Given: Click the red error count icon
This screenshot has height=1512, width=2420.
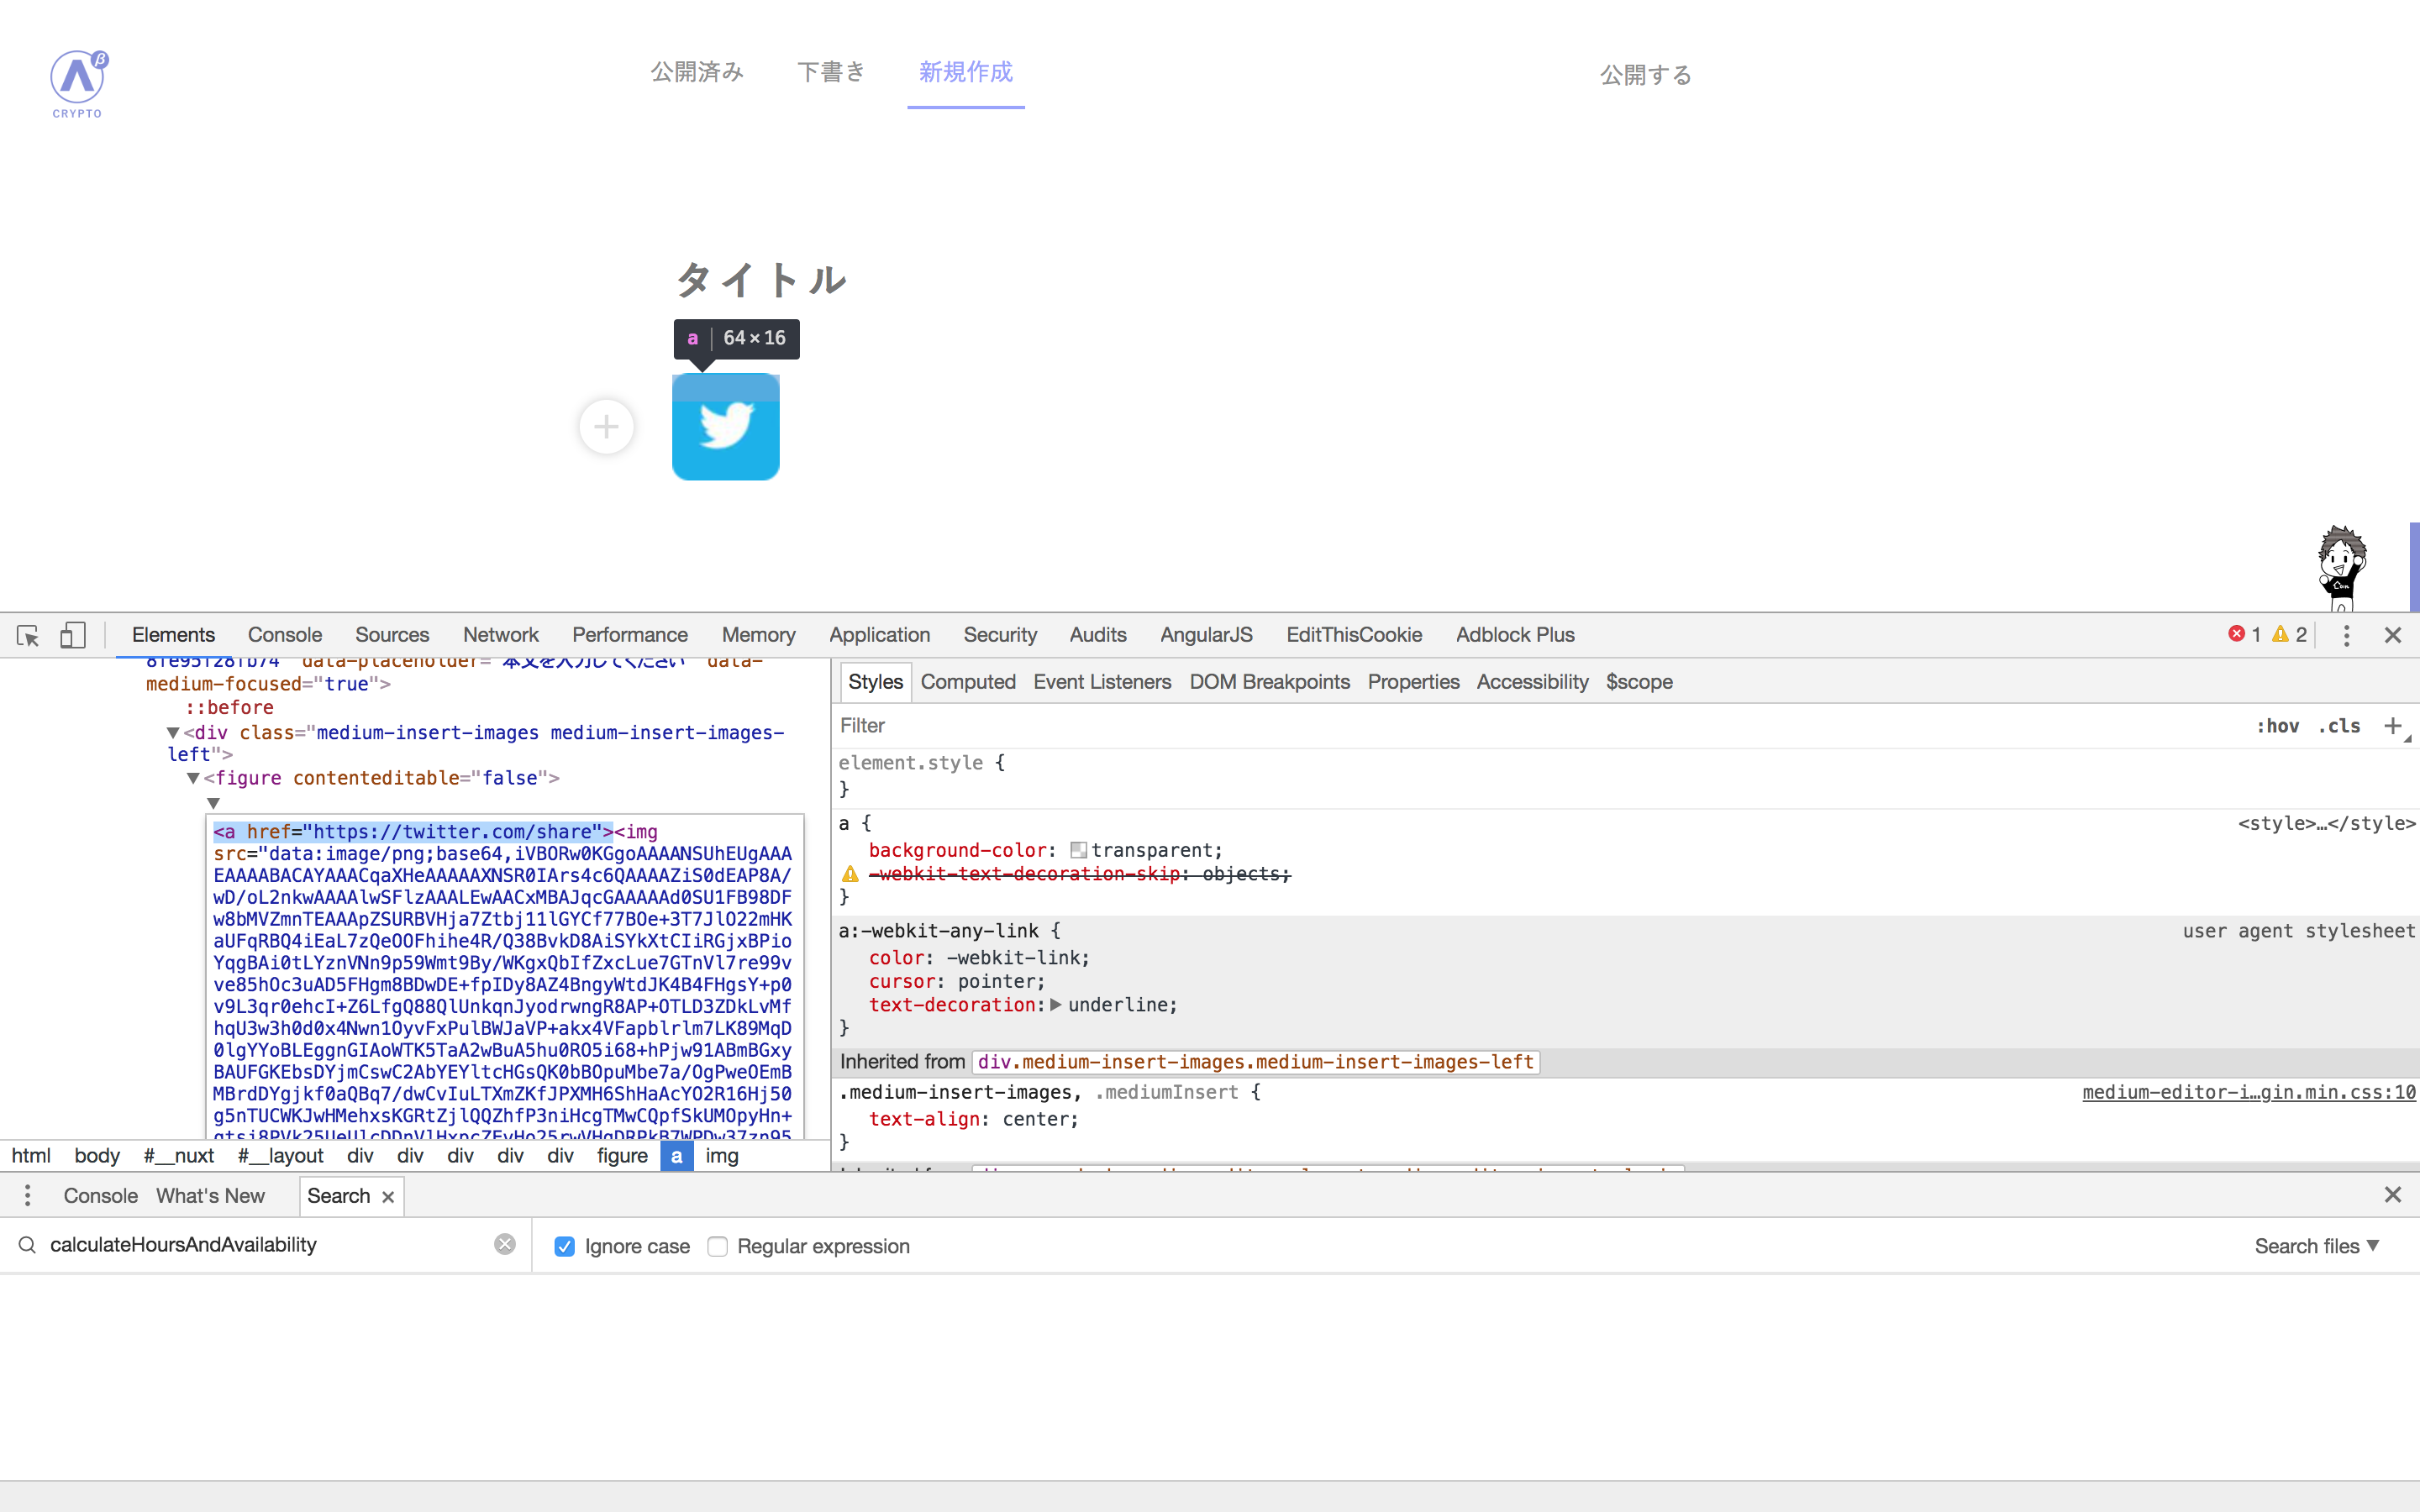Looking at the screenshot, I should 2236,634.
